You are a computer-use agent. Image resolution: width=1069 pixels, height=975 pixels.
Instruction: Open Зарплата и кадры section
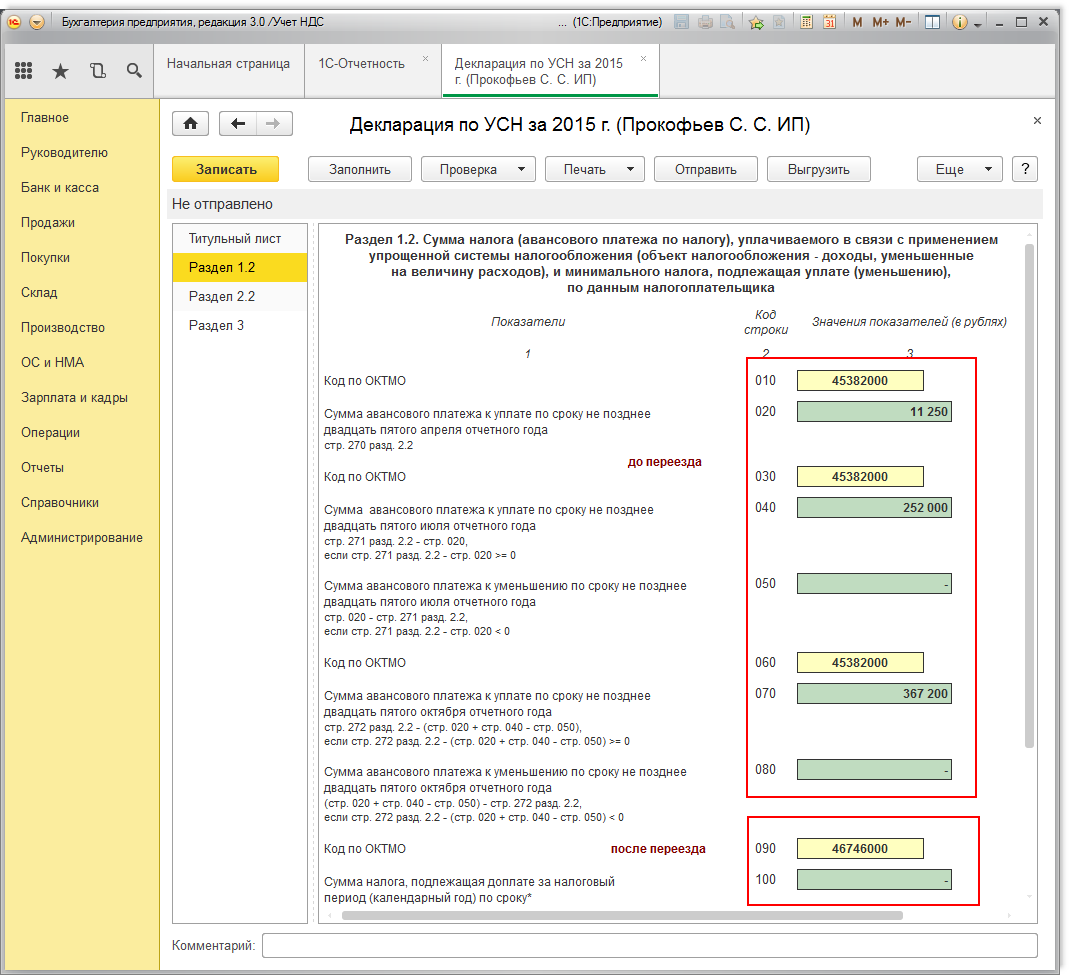point(74,398)
